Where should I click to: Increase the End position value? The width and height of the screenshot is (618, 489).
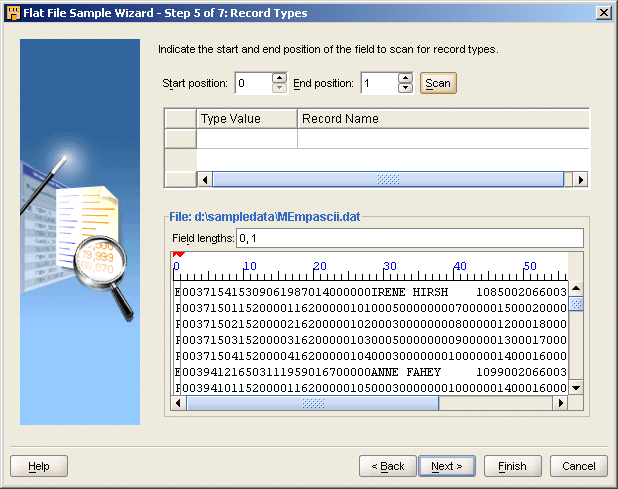405,78
